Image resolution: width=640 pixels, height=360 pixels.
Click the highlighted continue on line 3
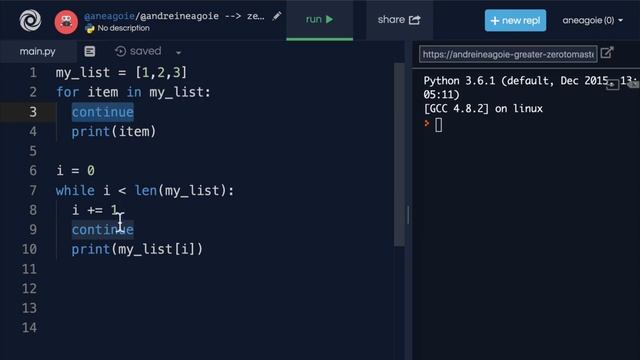point(102,112)
